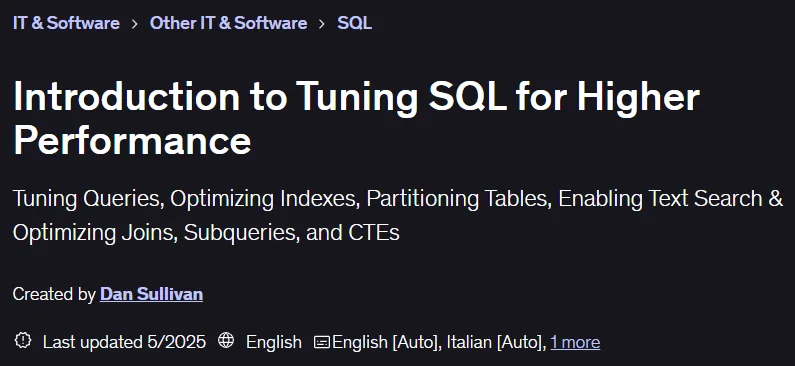Click the 'Created by' label

pos(54,294)
